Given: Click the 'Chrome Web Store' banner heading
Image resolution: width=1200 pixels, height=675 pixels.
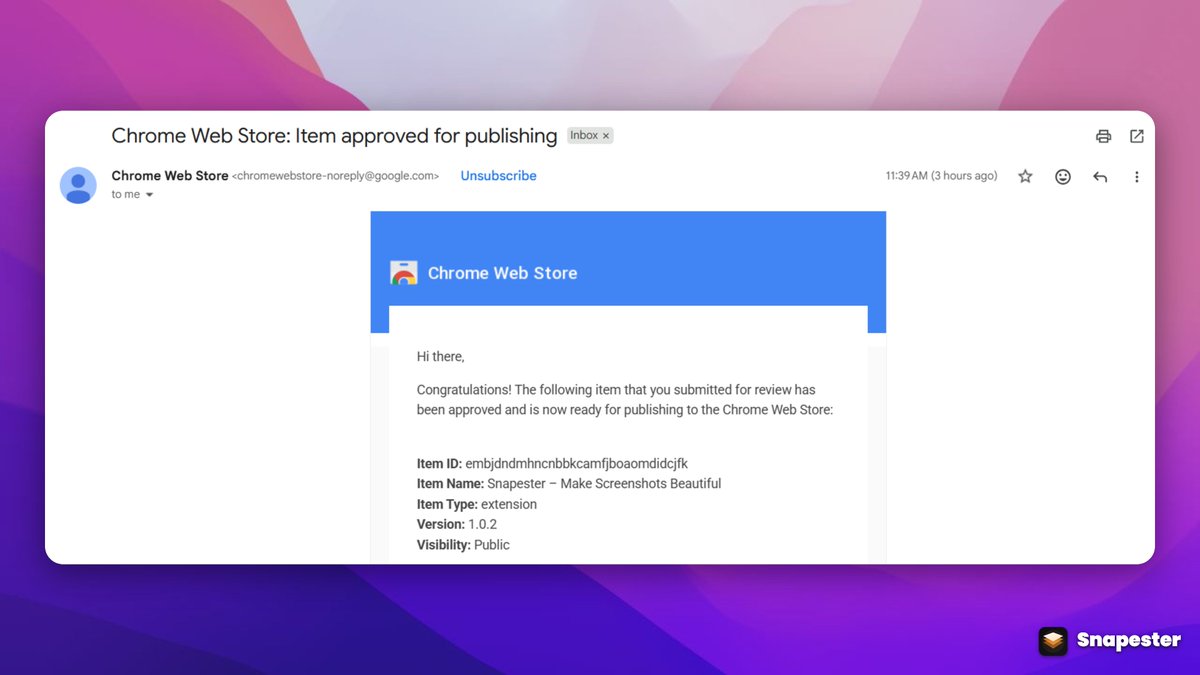Looking at the screenshot, I should point(502,273).
